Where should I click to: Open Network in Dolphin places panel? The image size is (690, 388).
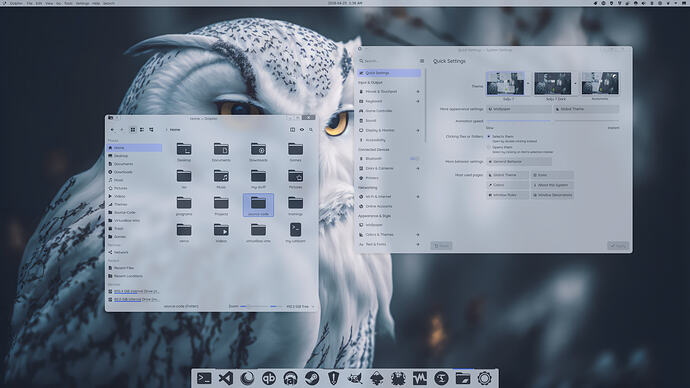(x=135, y=253)
